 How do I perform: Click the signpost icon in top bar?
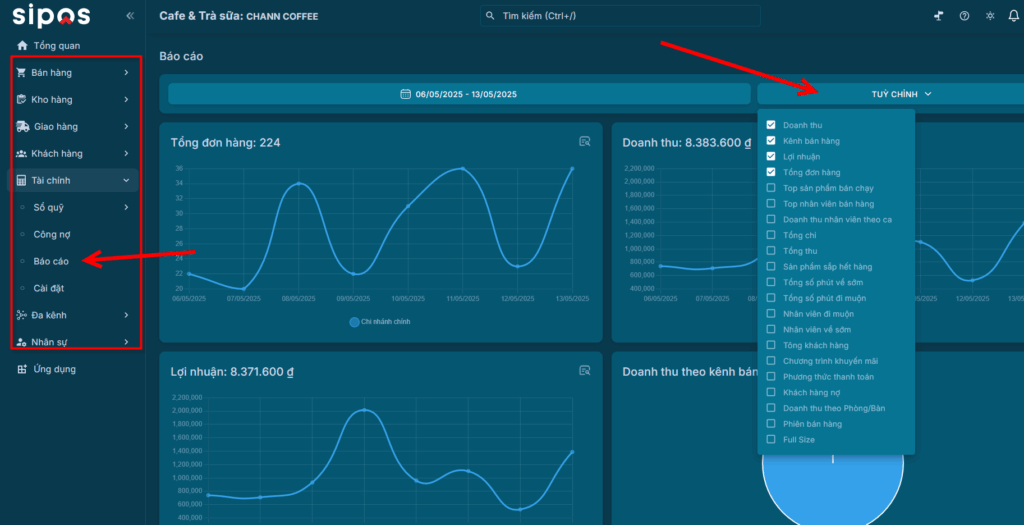[x=938, y=16]
